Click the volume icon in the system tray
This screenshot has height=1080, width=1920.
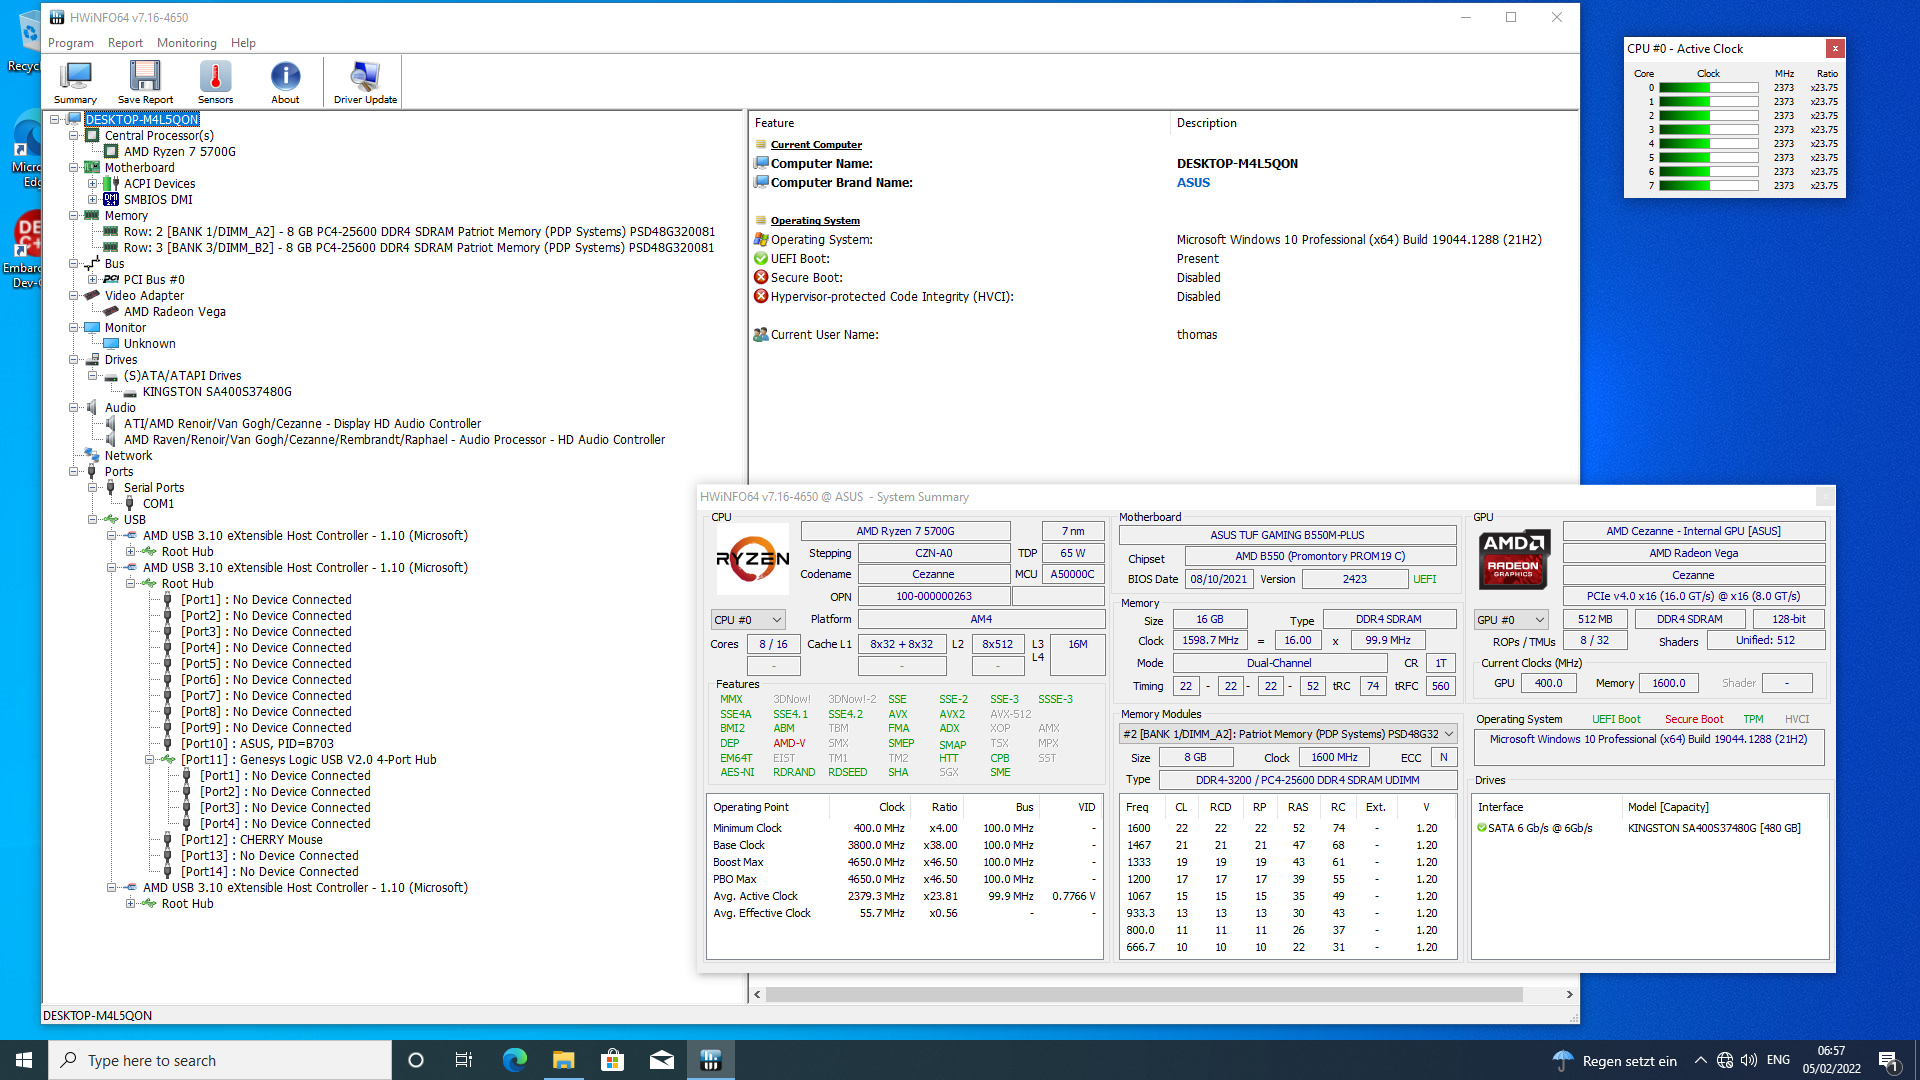click(x=1748, y=1059)
